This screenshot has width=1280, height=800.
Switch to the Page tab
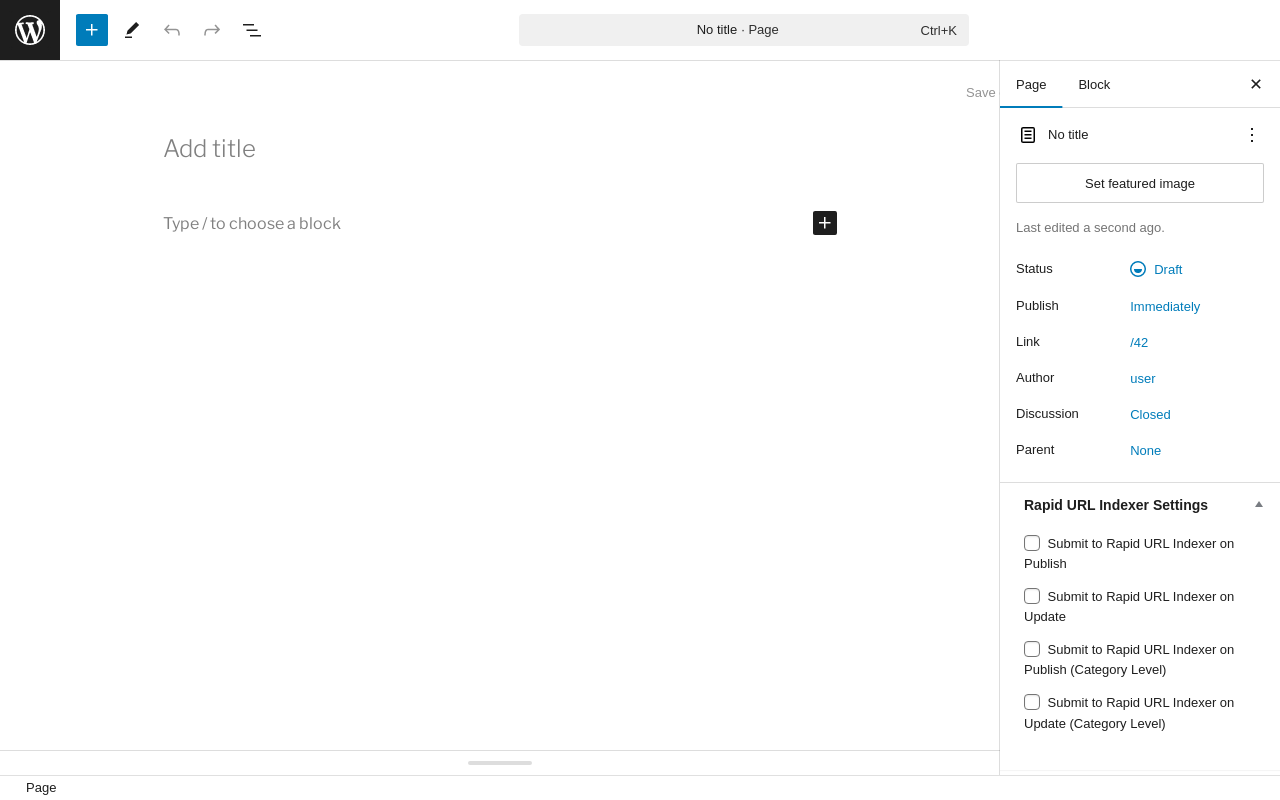tap(1031, 84)
